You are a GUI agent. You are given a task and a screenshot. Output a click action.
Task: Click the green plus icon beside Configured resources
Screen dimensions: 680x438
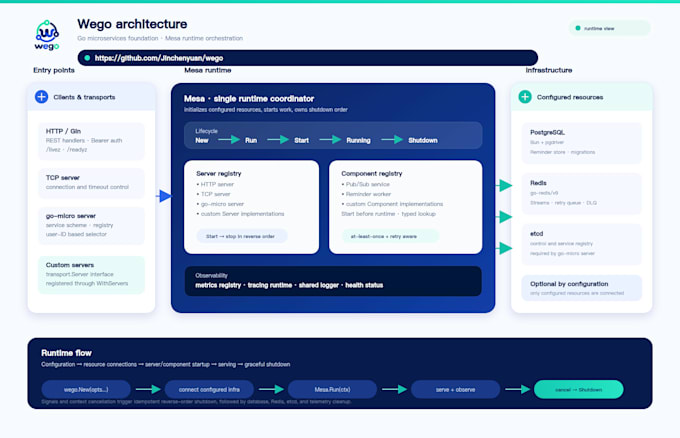[x=525, y=97]
